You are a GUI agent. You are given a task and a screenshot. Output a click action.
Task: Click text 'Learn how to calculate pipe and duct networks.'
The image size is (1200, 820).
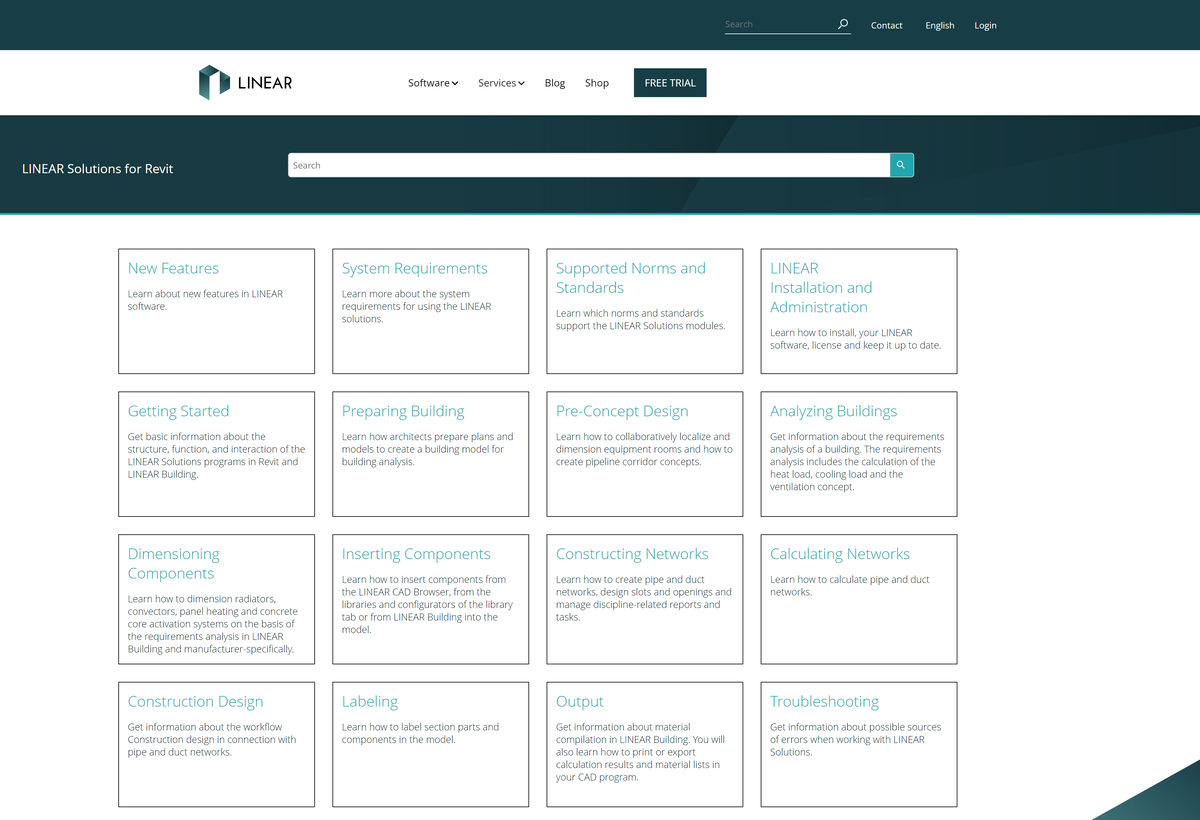(849, 586)
